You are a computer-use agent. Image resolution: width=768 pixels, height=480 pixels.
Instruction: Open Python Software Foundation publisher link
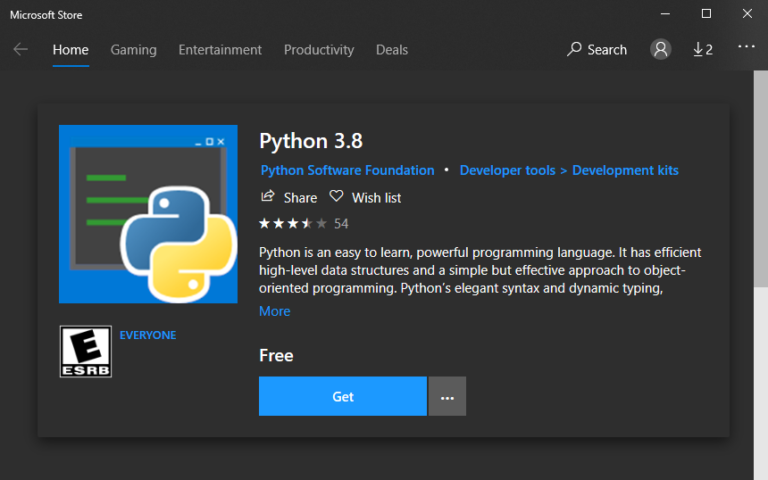tap(347, 170)
